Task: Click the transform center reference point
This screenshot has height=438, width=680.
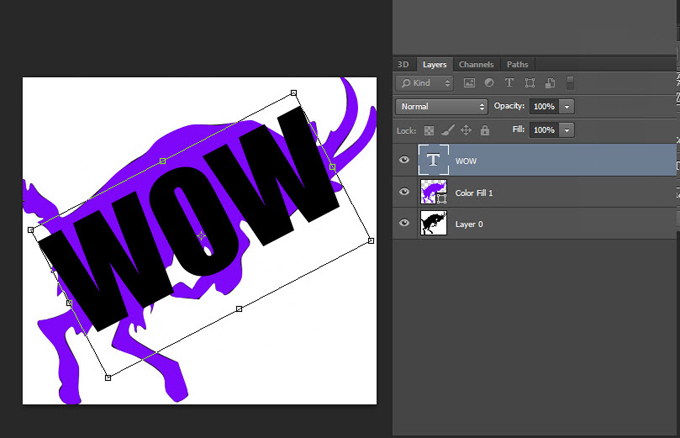Action: tap(201, 235)
